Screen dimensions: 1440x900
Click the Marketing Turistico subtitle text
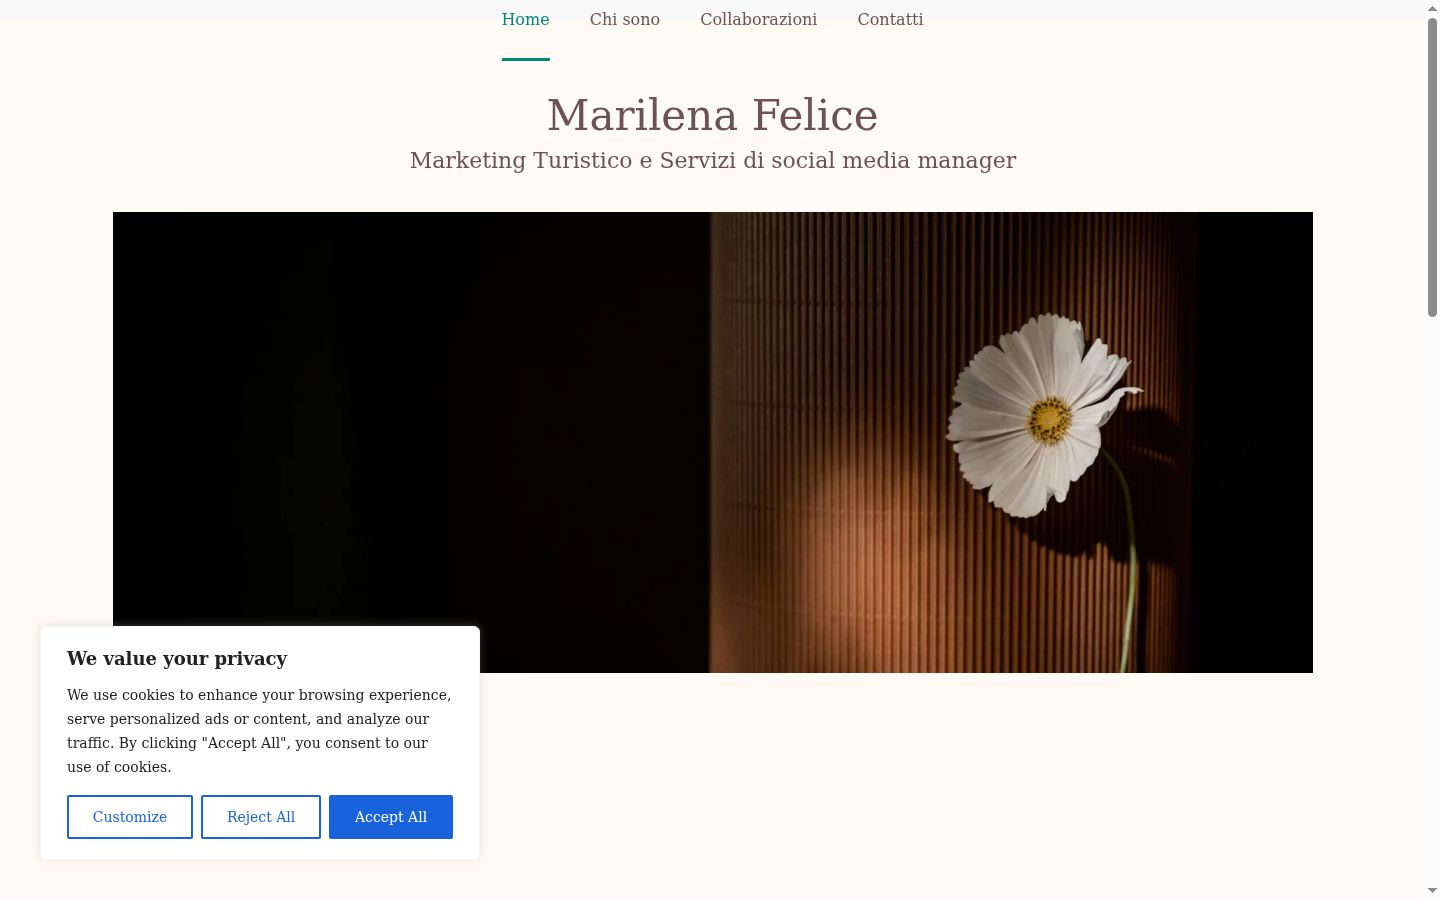tap(713, 160)
